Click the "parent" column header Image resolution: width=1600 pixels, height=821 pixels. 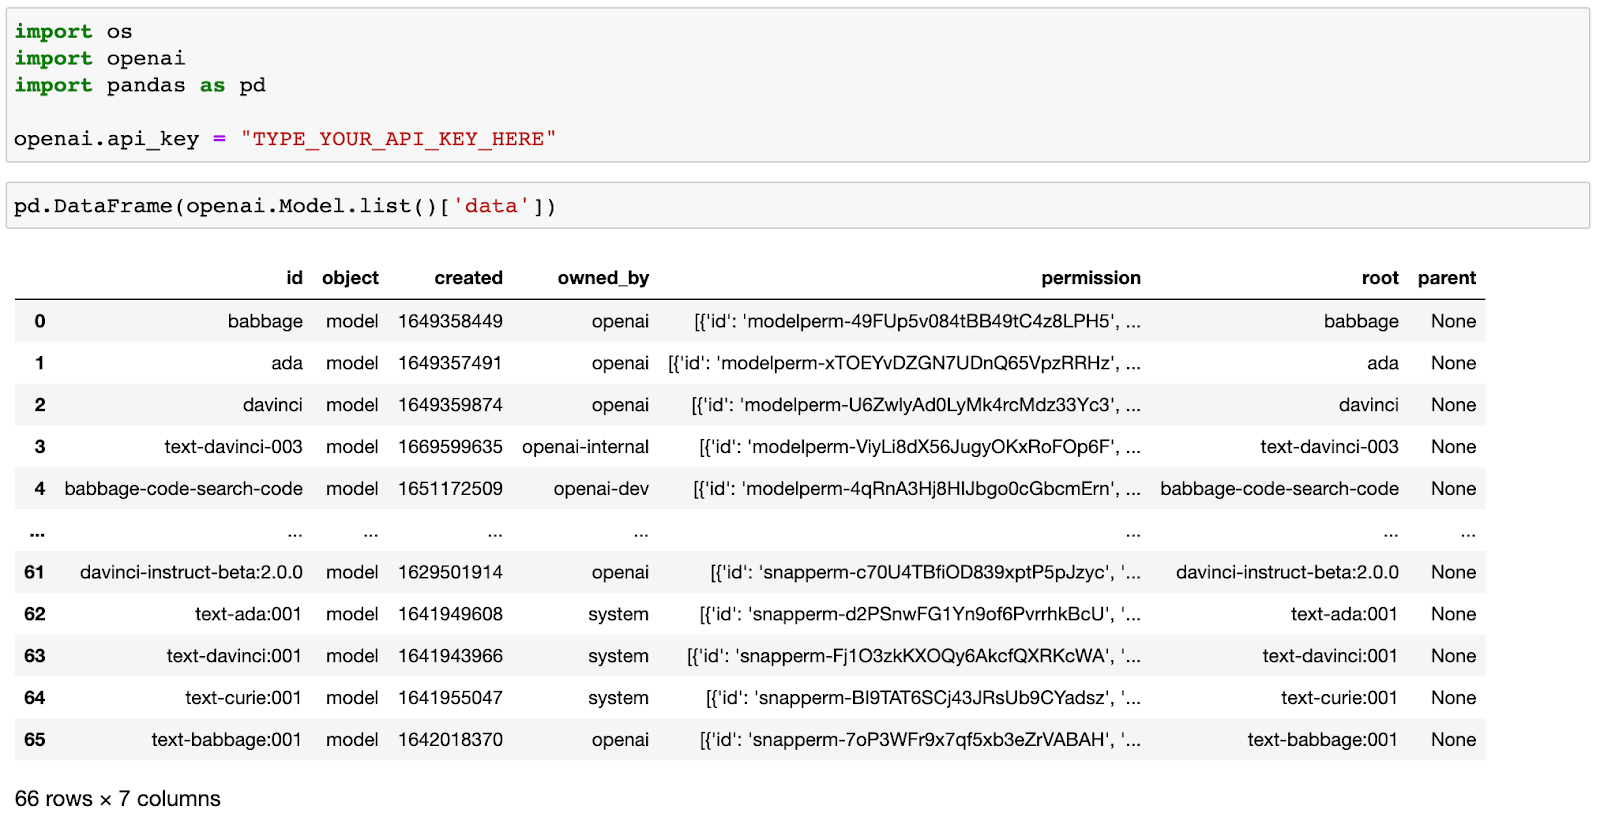point(1446,278)
